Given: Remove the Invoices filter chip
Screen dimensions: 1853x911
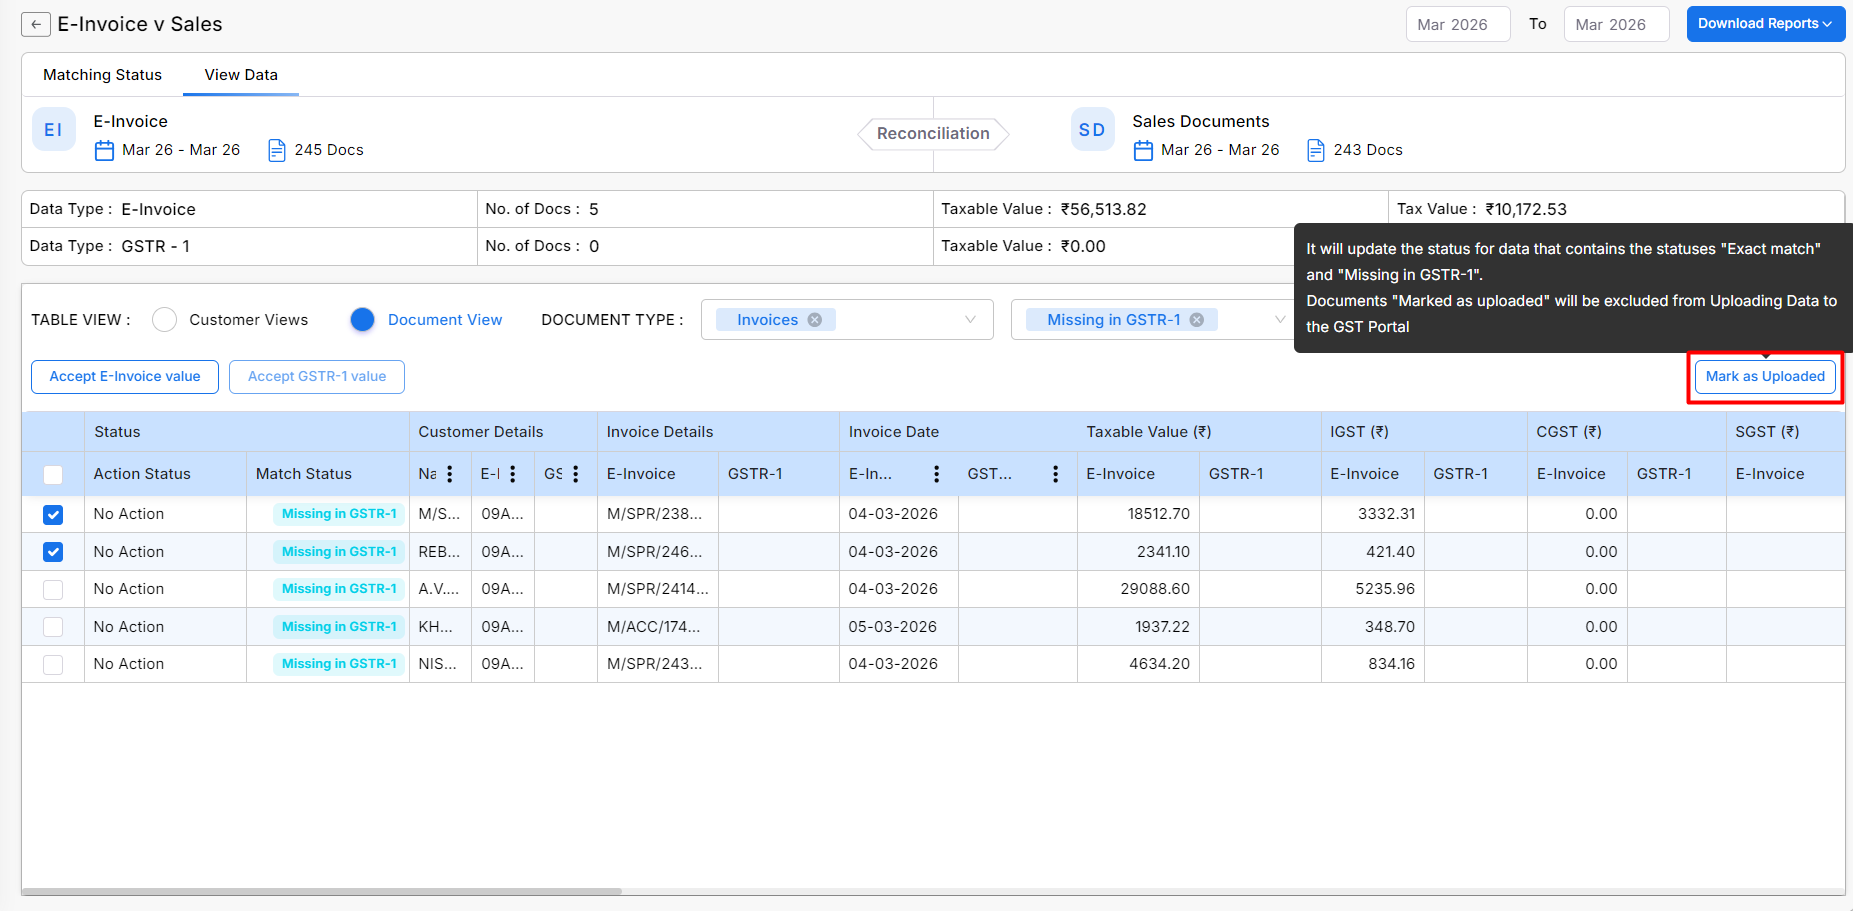Looking at the screenshot, I should point(815,320).
